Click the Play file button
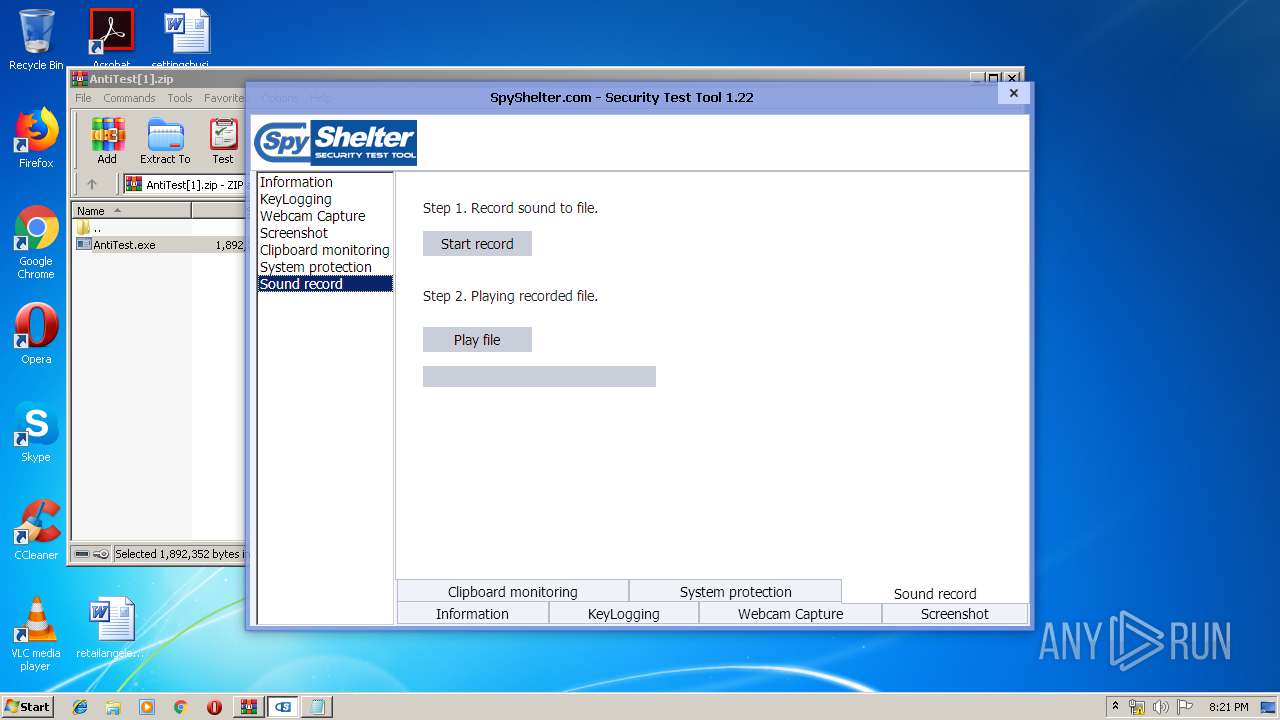 click(477, 340)
